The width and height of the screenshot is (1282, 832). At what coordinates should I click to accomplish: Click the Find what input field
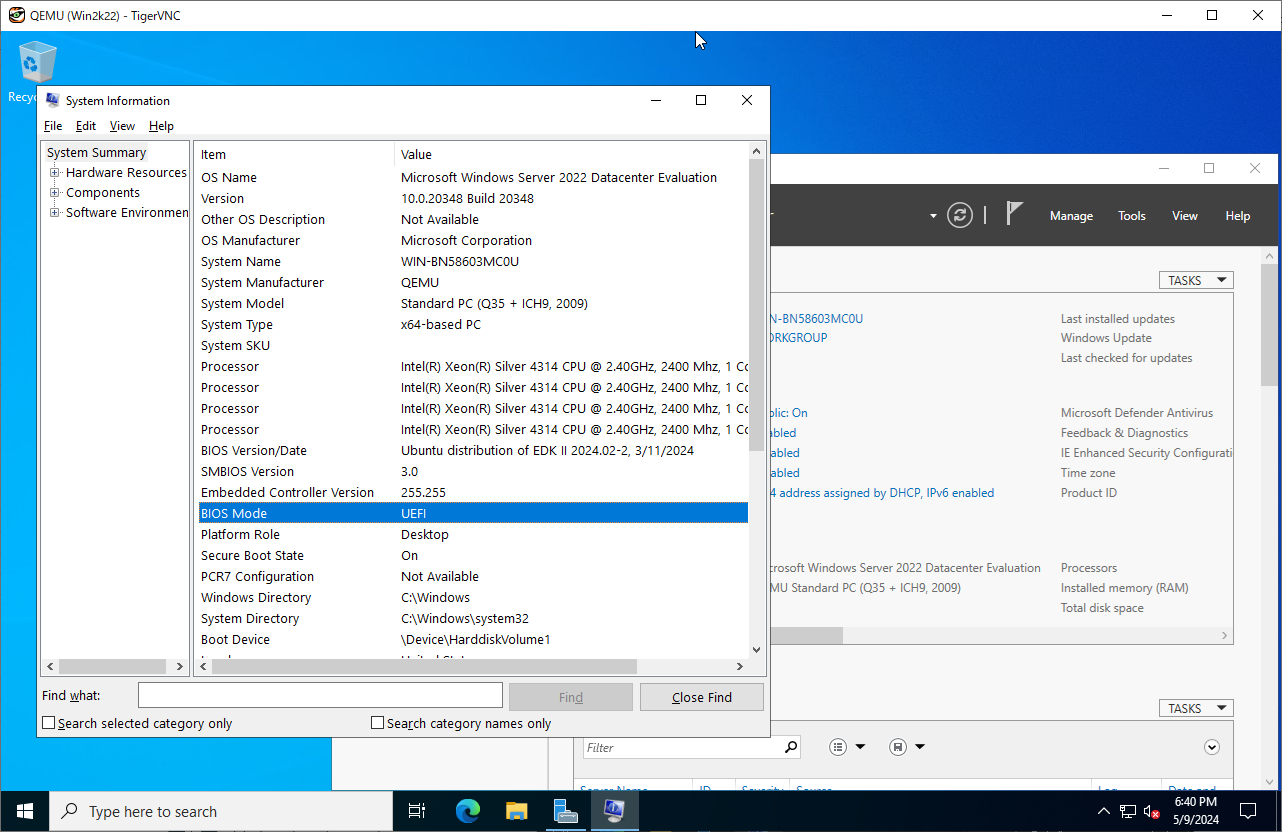pyautogui.click(x=320, y=696)
